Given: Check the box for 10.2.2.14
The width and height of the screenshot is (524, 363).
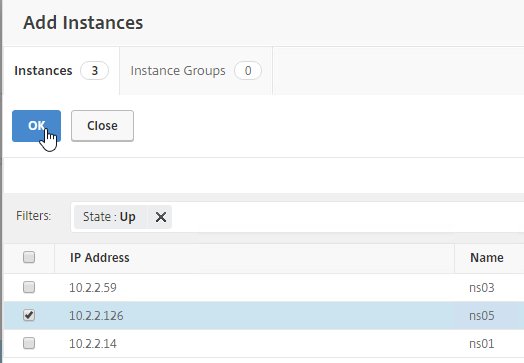Looking at the screenshot, I should point(29,343).
